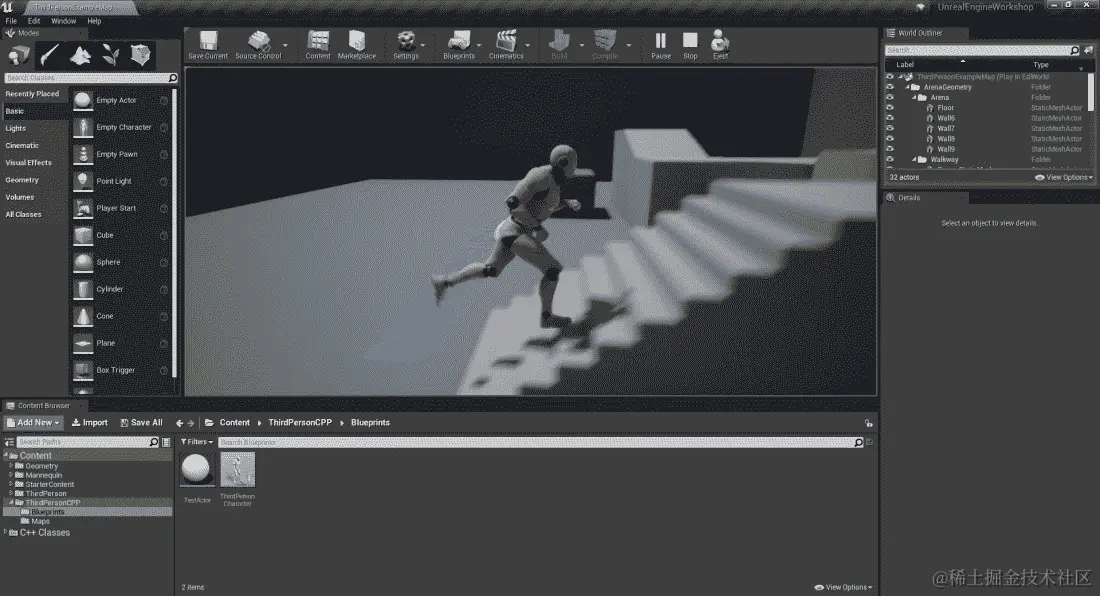The image size is (1100, 596).
Task: Click the Compile toolbar icon
Action: (605, 41)
